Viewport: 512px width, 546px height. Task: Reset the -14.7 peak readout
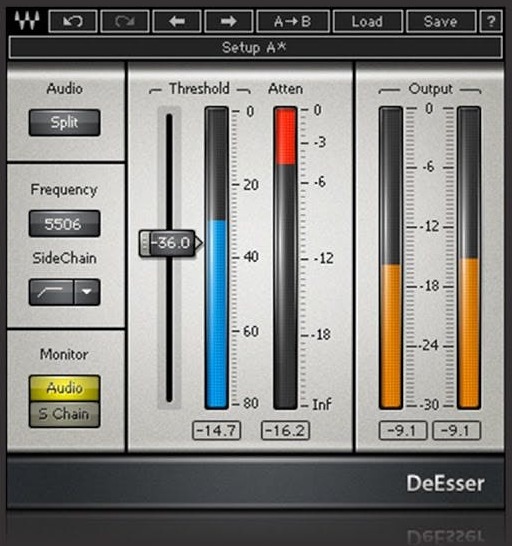(217, 430)
